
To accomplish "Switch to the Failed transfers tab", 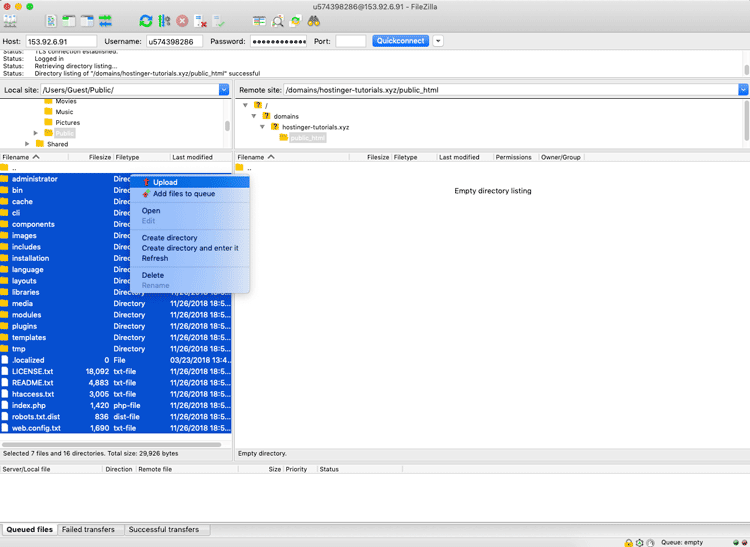I will point(88,529).
